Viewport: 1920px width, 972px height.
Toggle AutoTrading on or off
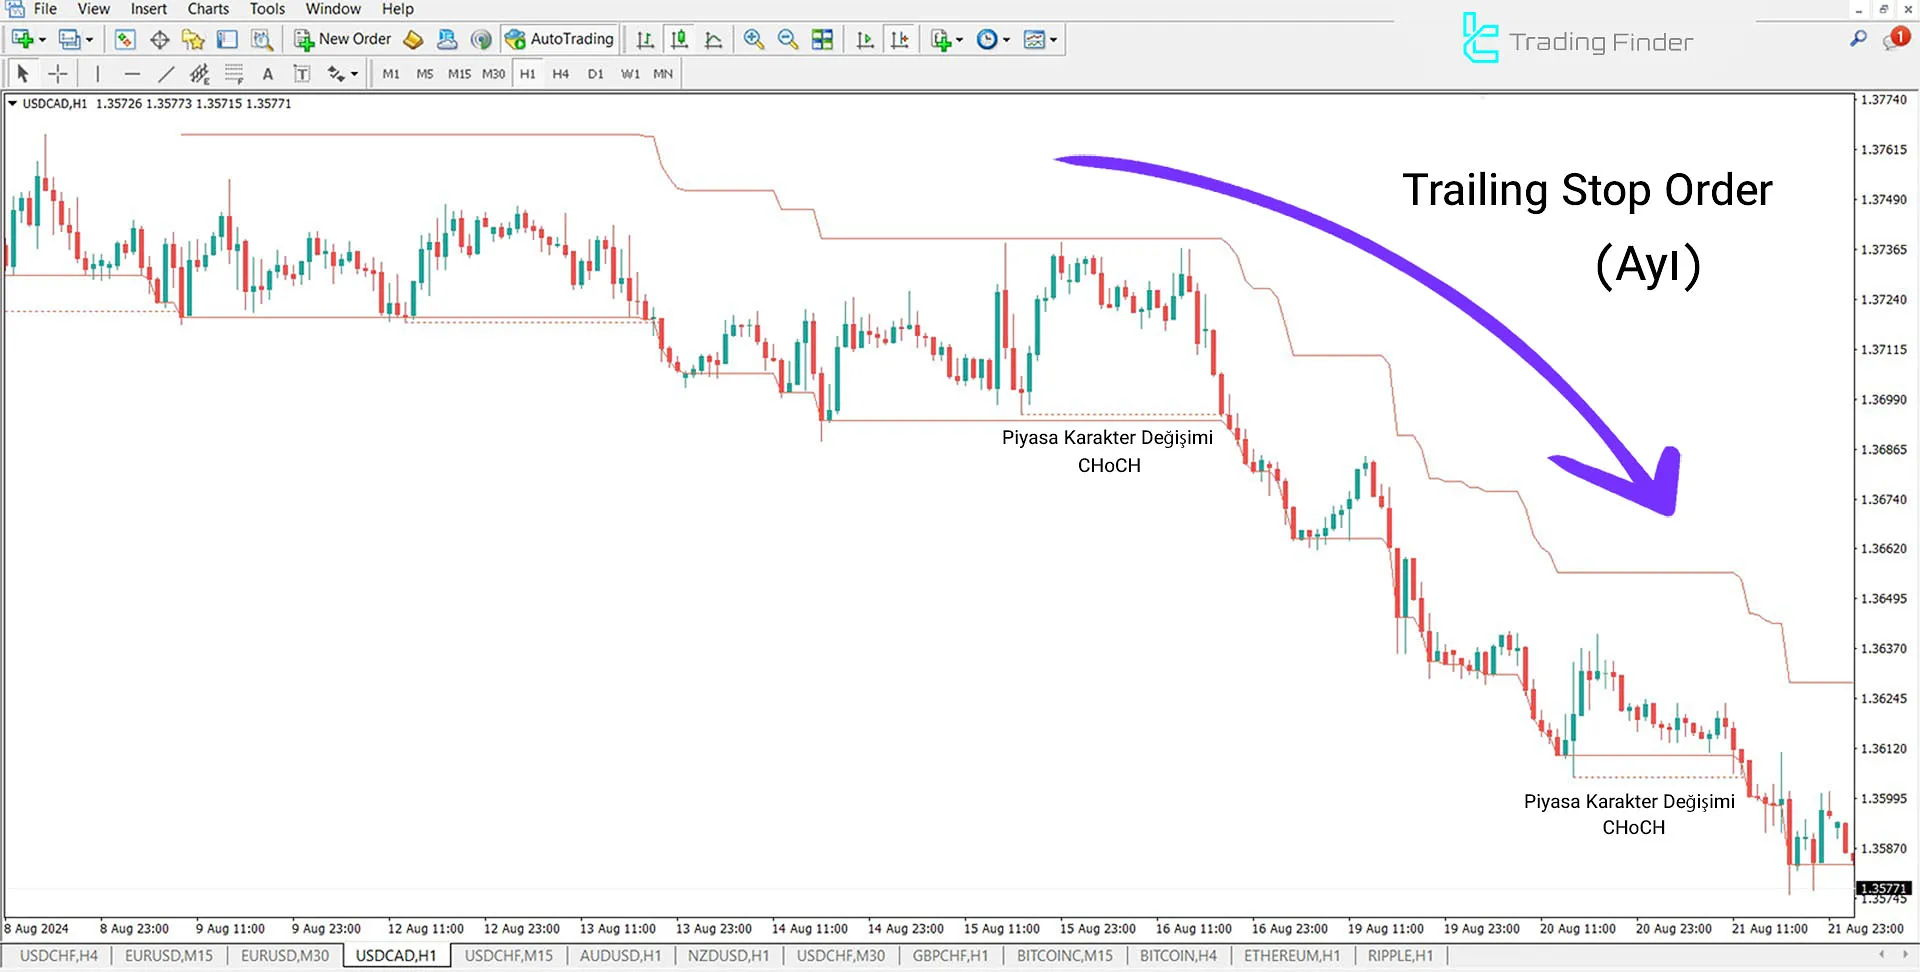click(x=559, y=39)
